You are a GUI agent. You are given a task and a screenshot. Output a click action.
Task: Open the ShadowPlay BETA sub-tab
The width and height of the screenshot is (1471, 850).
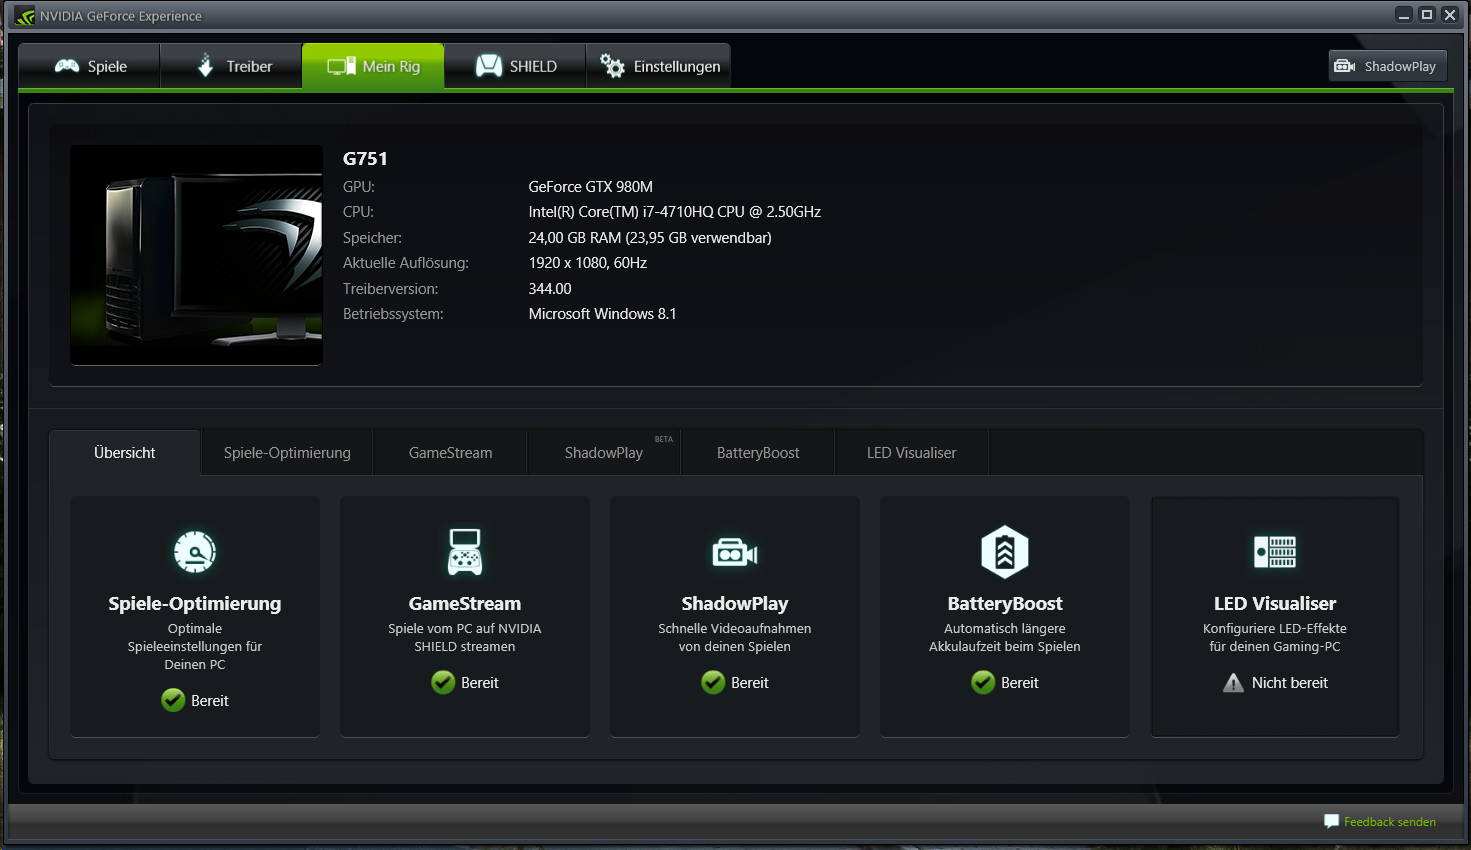tap(604, 453)
